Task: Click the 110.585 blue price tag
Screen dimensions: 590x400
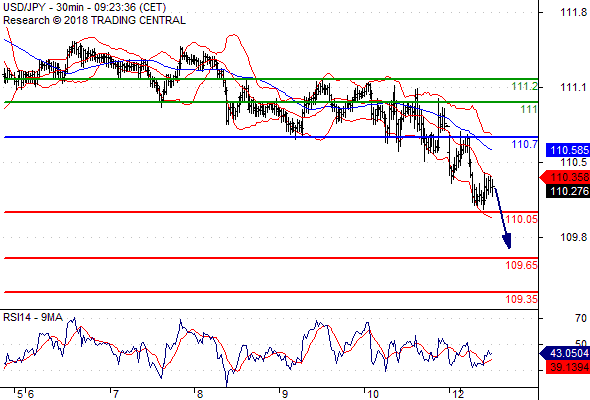Action: 568,150
